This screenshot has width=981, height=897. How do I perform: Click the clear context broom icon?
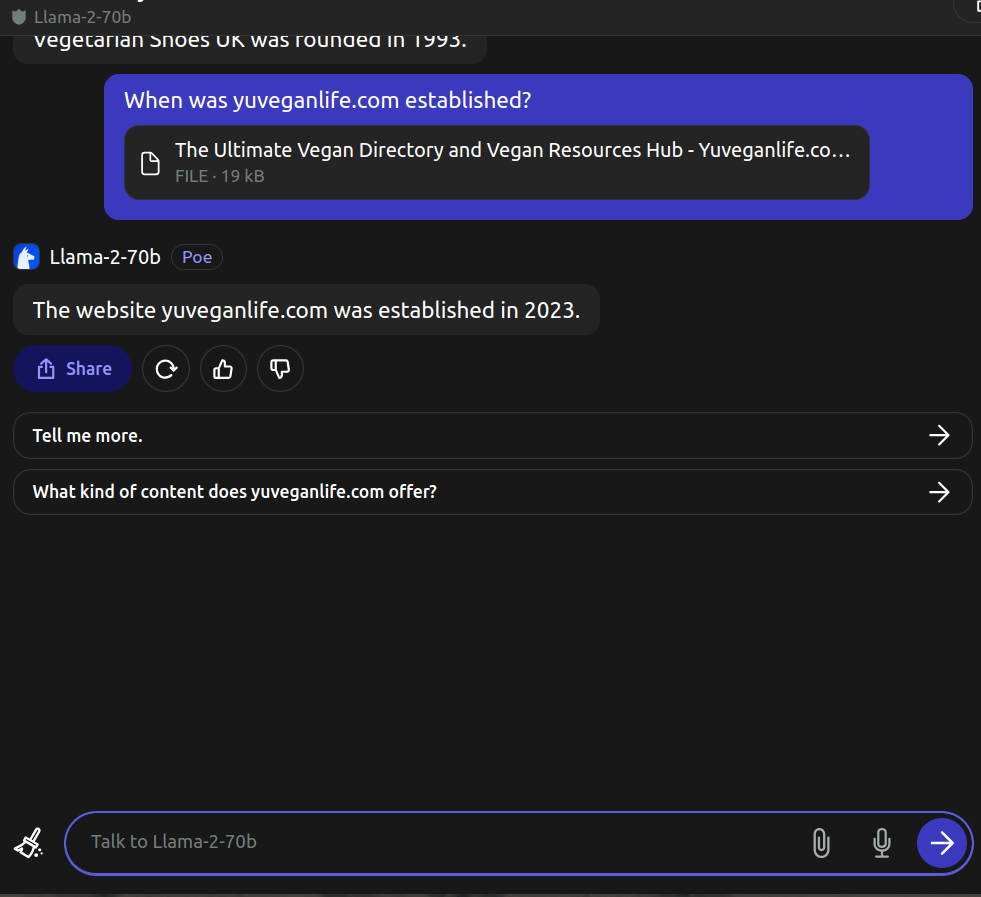pos(29,843)
